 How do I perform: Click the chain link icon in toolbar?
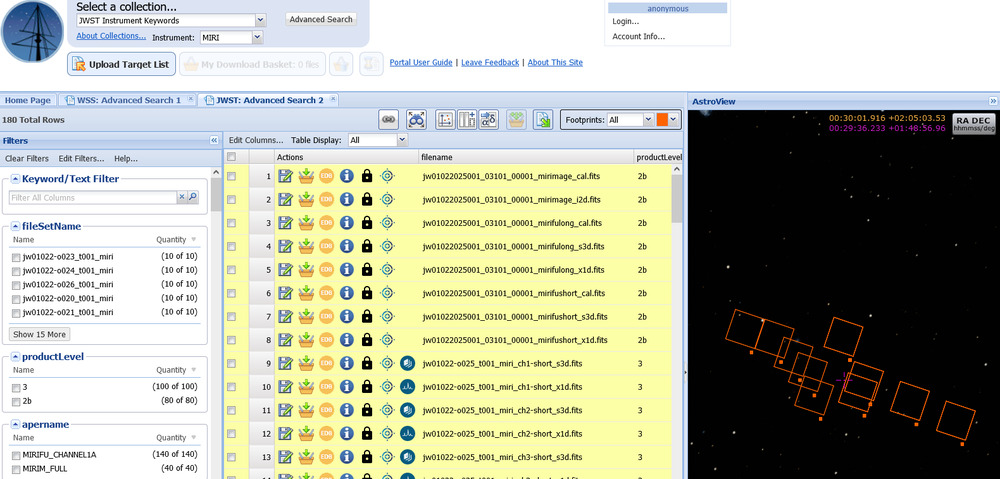[389, 120]
